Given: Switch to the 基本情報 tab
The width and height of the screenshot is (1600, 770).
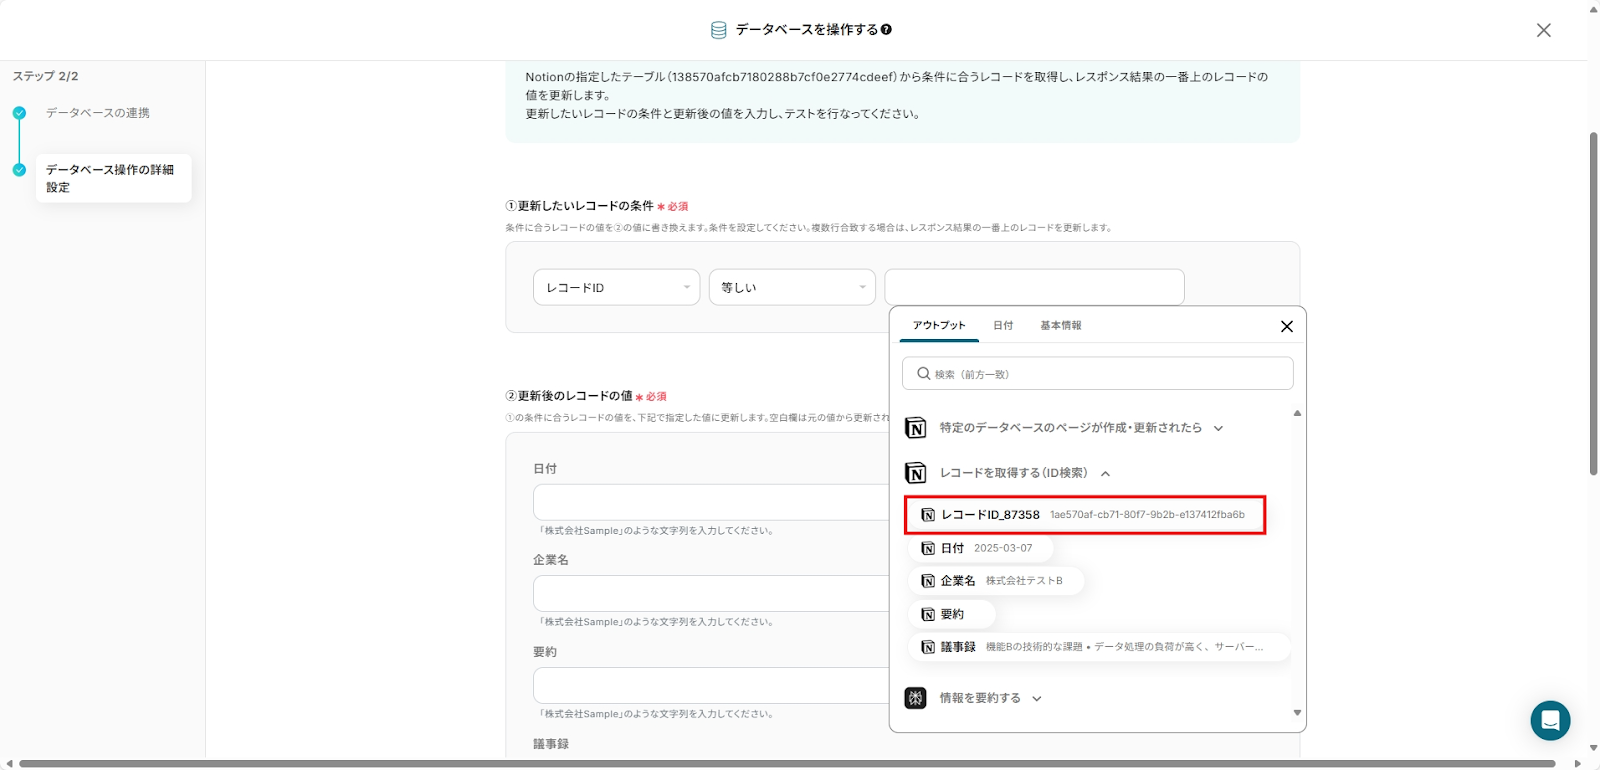Looking at the screenshot, I should (x=1060, y=325).
